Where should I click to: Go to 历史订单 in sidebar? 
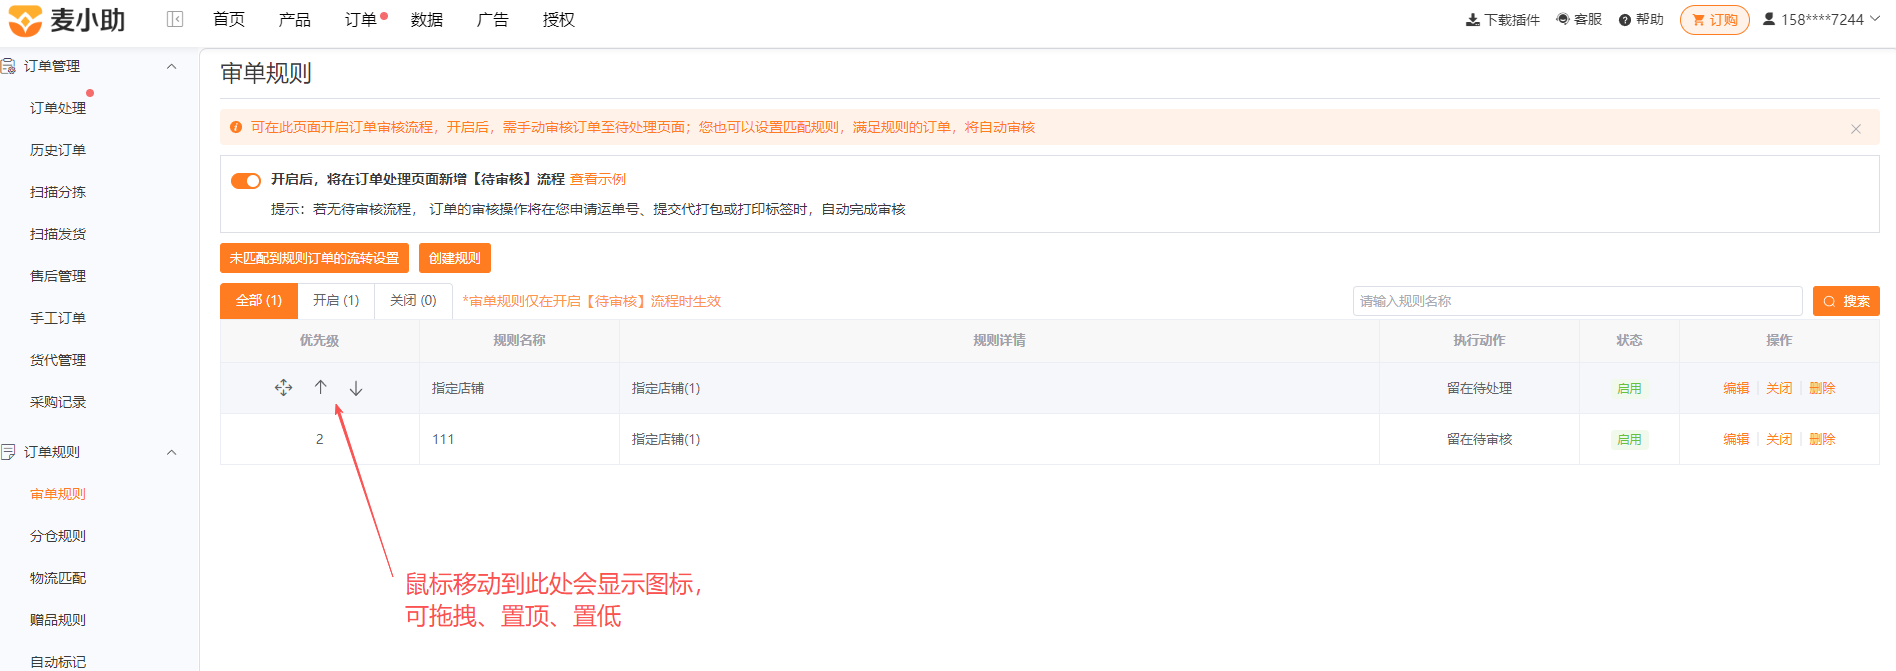pyautogui.click(x=58, y=150)
